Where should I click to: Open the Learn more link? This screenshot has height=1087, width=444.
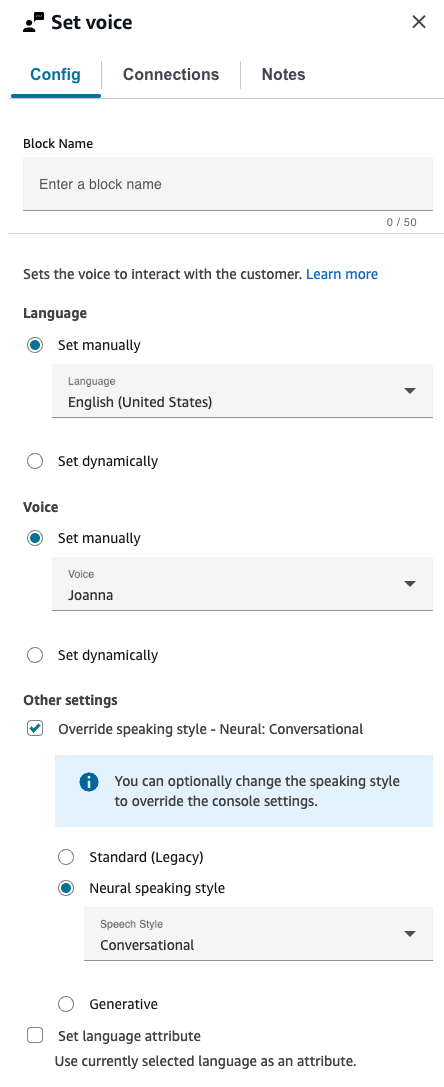coord(342,274)
